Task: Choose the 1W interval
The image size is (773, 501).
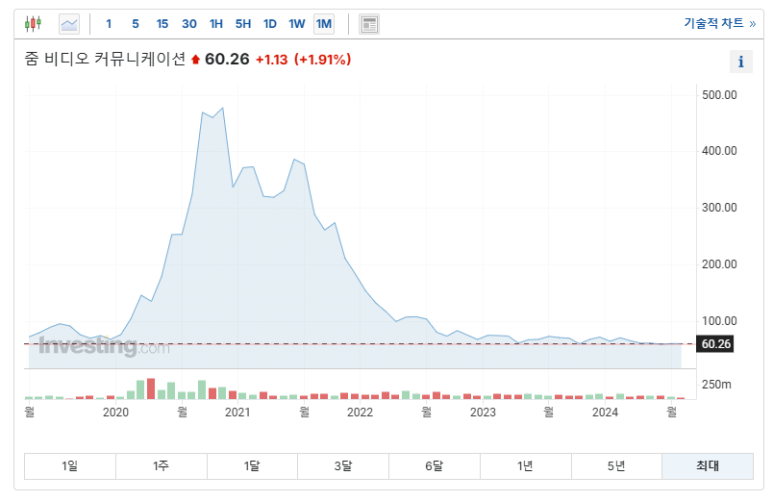Action: pyautogui.click(x=297, y=24)
